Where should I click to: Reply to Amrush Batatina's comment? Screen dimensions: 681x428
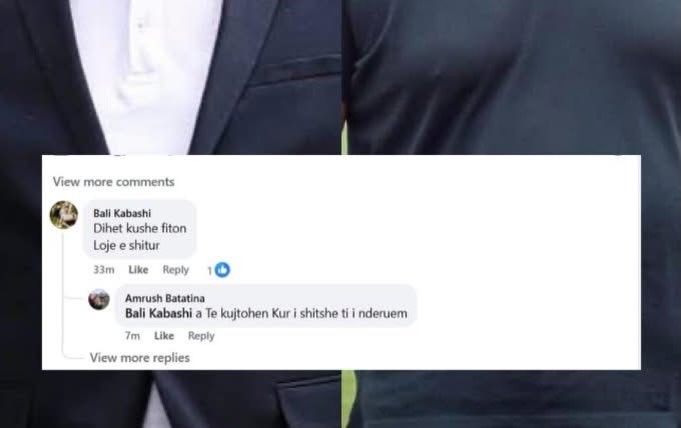tap(201, 336)
